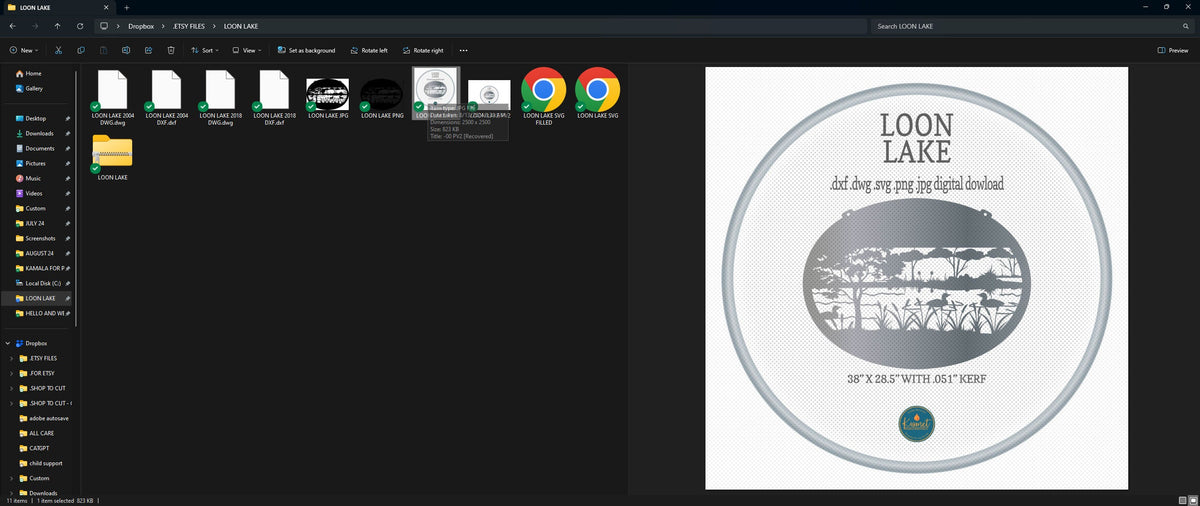Screen dimensions: 1200x506
Task: Click Rotate right button
Action: tap(422, 50)
